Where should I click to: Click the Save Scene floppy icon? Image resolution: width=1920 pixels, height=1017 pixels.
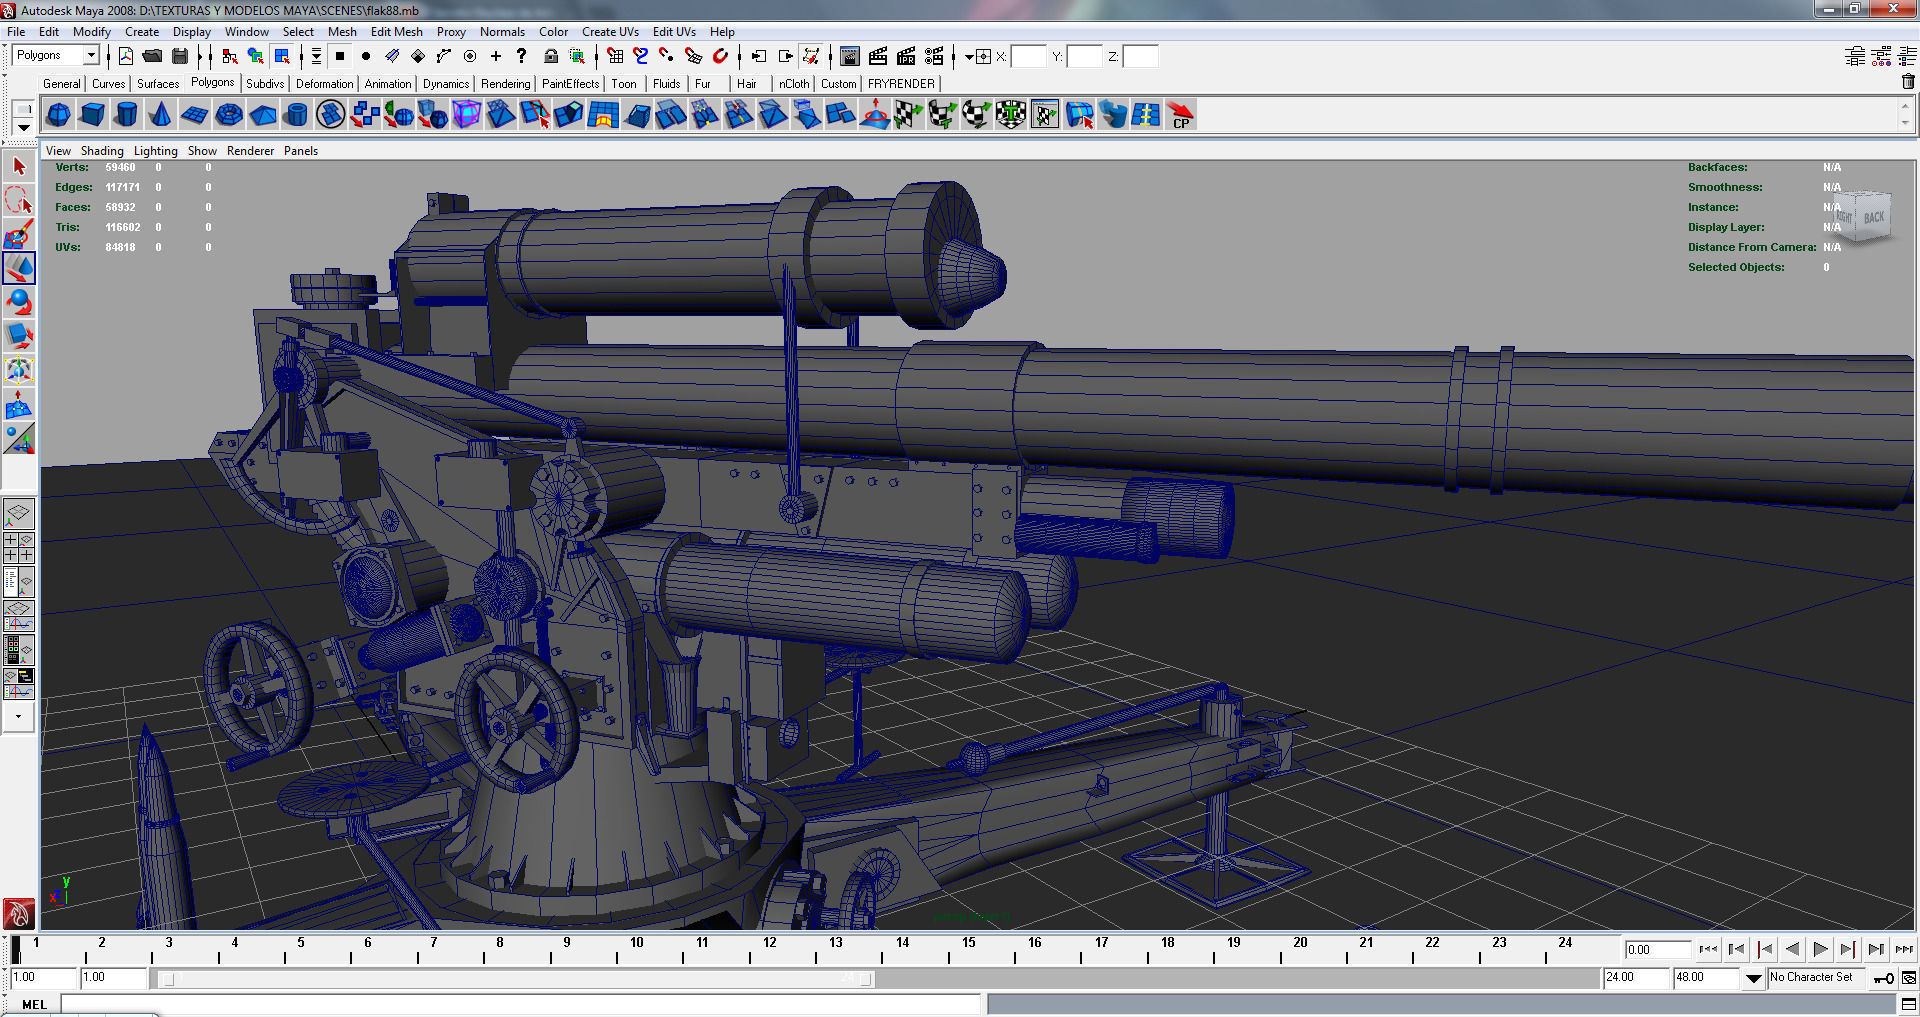(x=180, y=56)
